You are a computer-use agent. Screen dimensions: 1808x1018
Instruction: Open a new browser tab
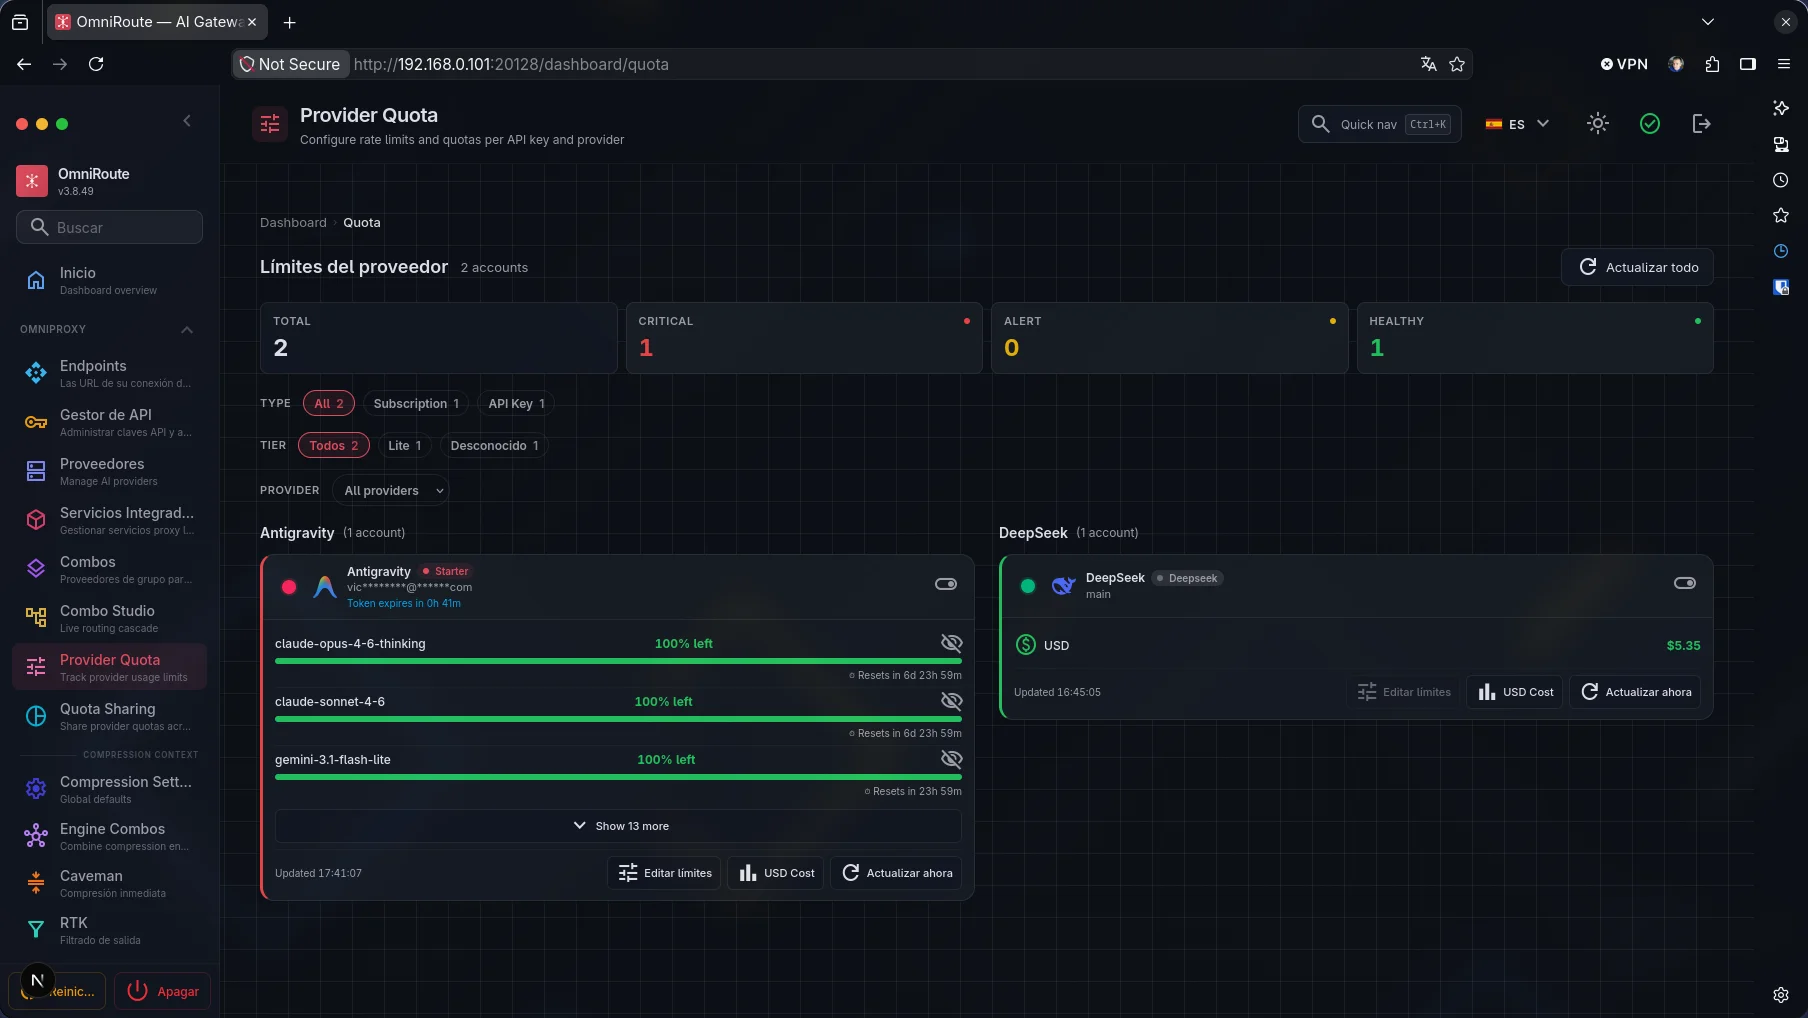point(289,22)
